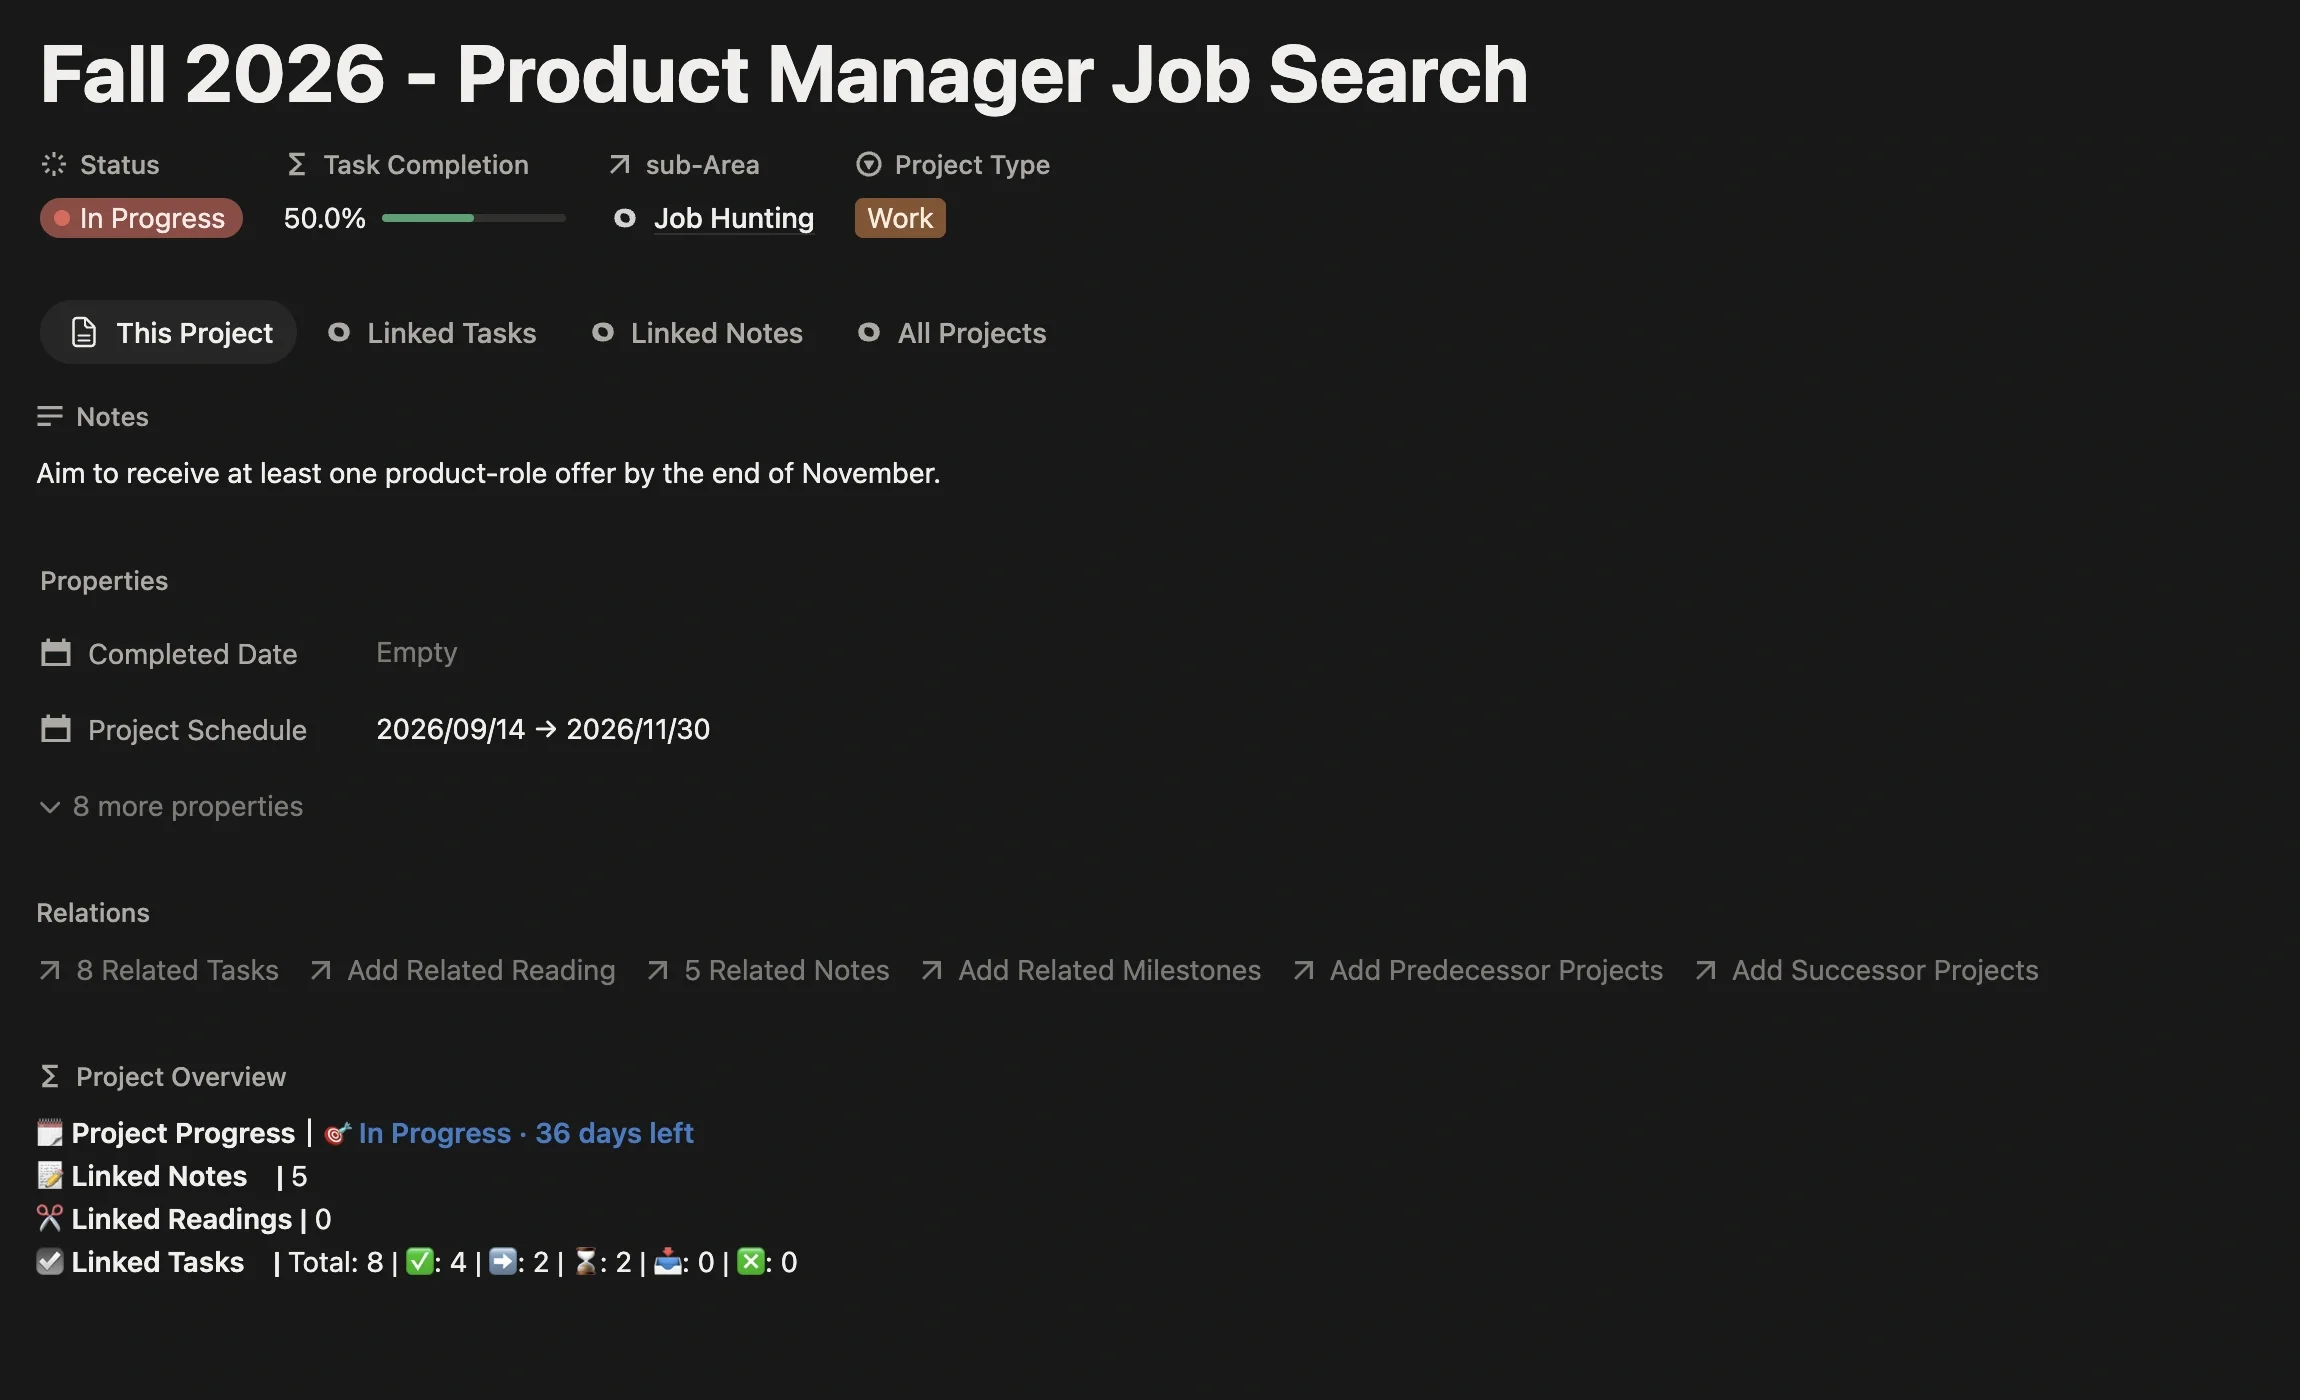Click the sub-Area relation arrow icon

pyautogui.click(x=620, y=164)
